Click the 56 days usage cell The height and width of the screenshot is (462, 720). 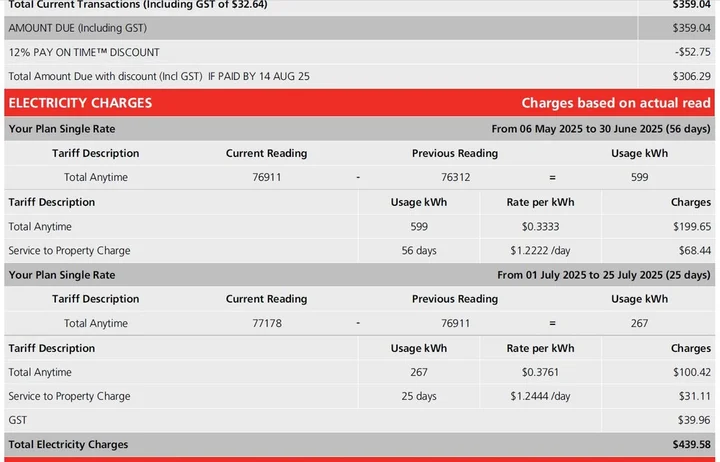coord(419,251)
